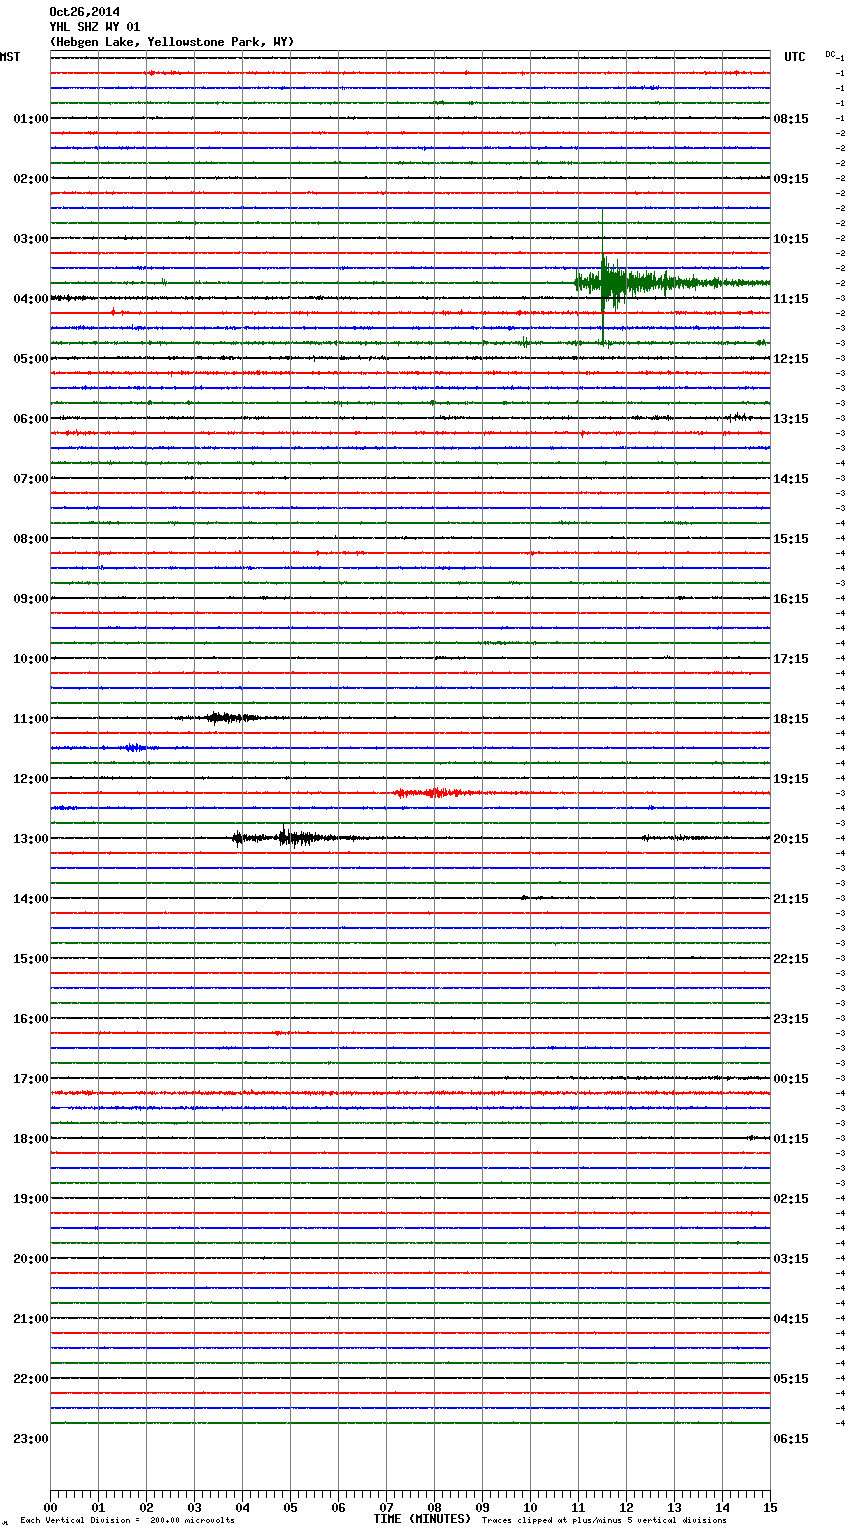Click the 10:15 UTC time label
This screenshot has height=1534, width=850.
(x=791, y=239)
